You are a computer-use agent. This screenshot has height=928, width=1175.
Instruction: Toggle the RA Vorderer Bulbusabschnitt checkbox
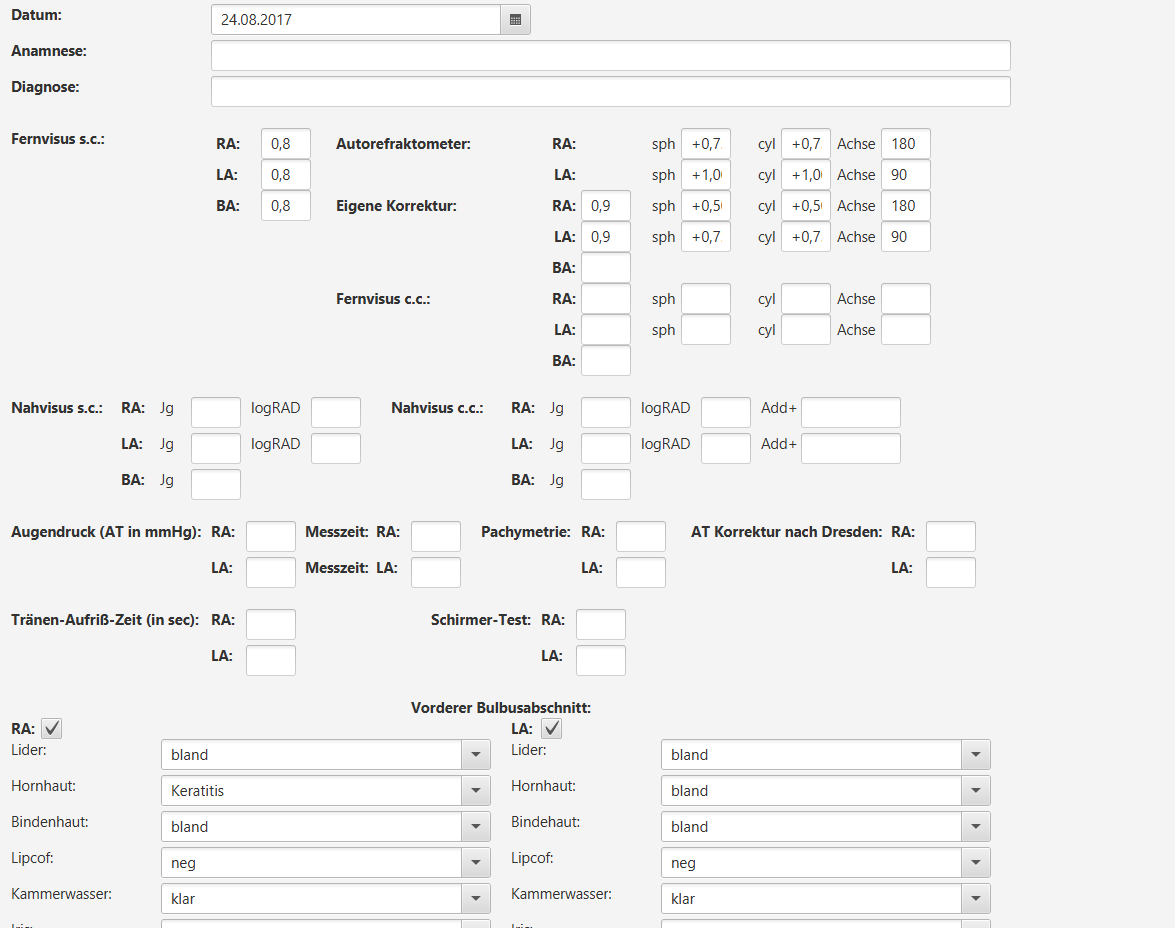click(x=52, y=728)
